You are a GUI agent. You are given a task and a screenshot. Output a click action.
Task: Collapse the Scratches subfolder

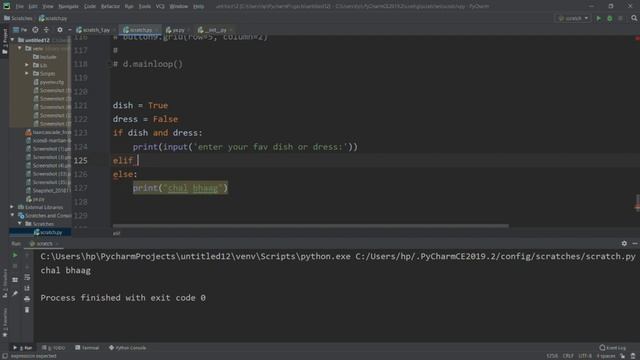pos(20,224)
